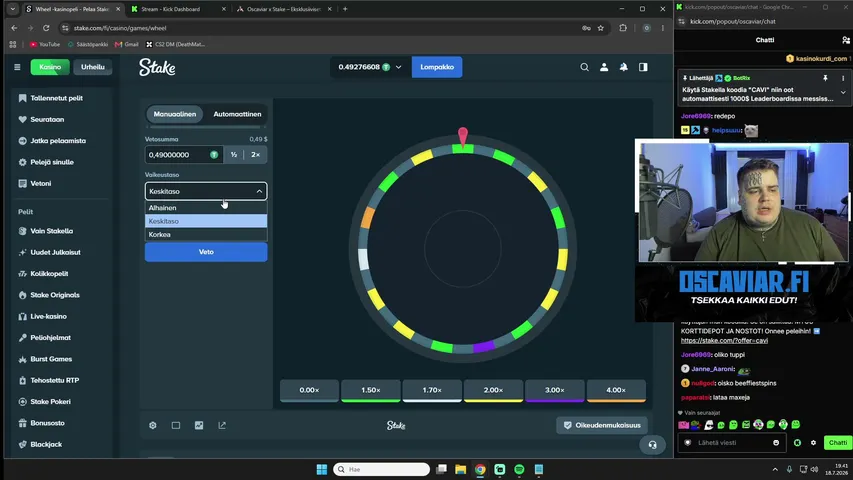This screenshot has height=480, width=853.
Task: Choose Korkea difficulty option
Action: pos(206,235)
